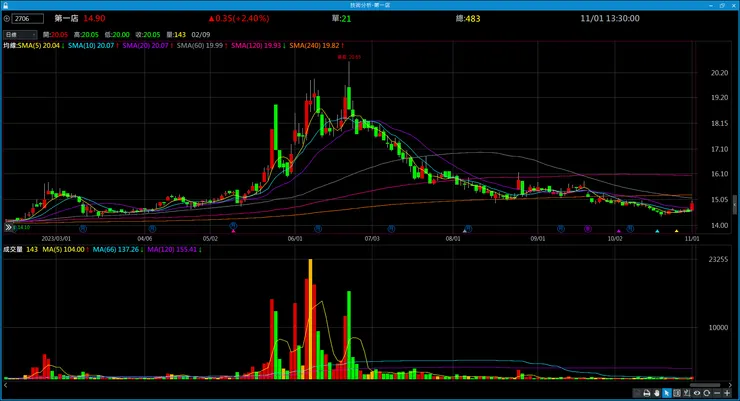Click the 20.20 price axis label

(719, 73)
